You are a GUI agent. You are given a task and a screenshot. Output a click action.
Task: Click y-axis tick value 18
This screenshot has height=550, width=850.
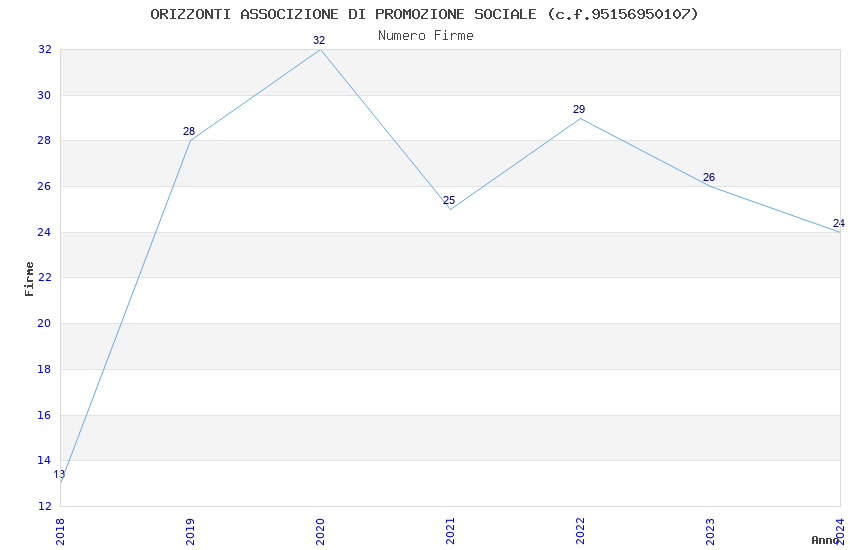click(44, 369)
